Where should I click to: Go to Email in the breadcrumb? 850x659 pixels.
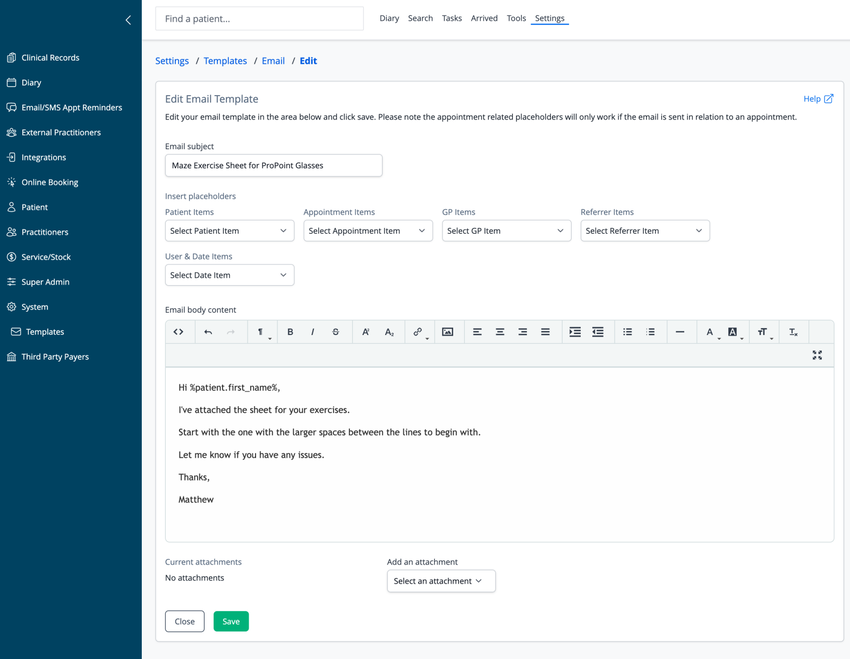pos(273,61)
